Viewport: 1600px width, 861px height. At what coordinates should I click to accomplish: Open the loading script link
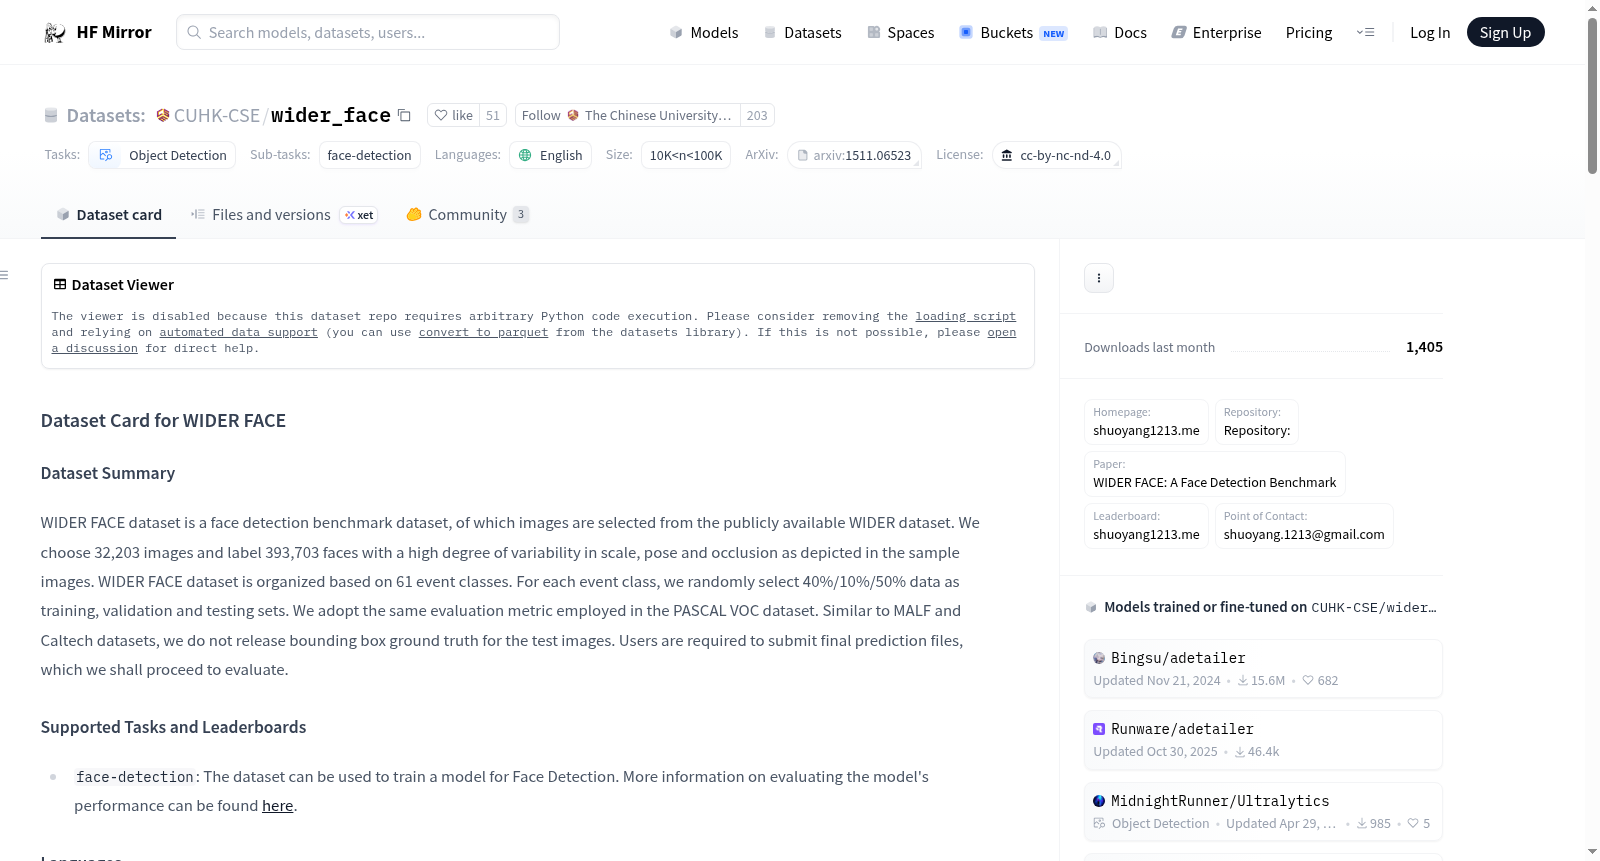tap(965, 316)
